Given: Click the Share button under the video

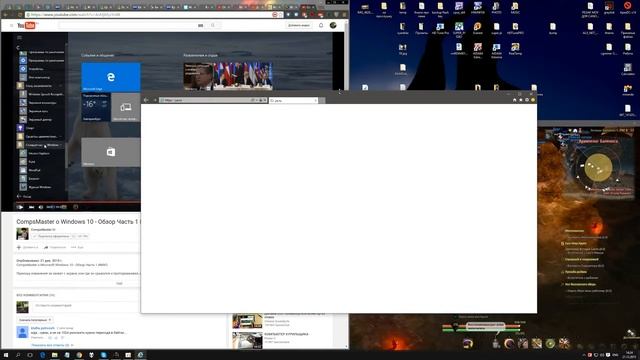Looking at the screenshot, I should [x=55, y=247].
